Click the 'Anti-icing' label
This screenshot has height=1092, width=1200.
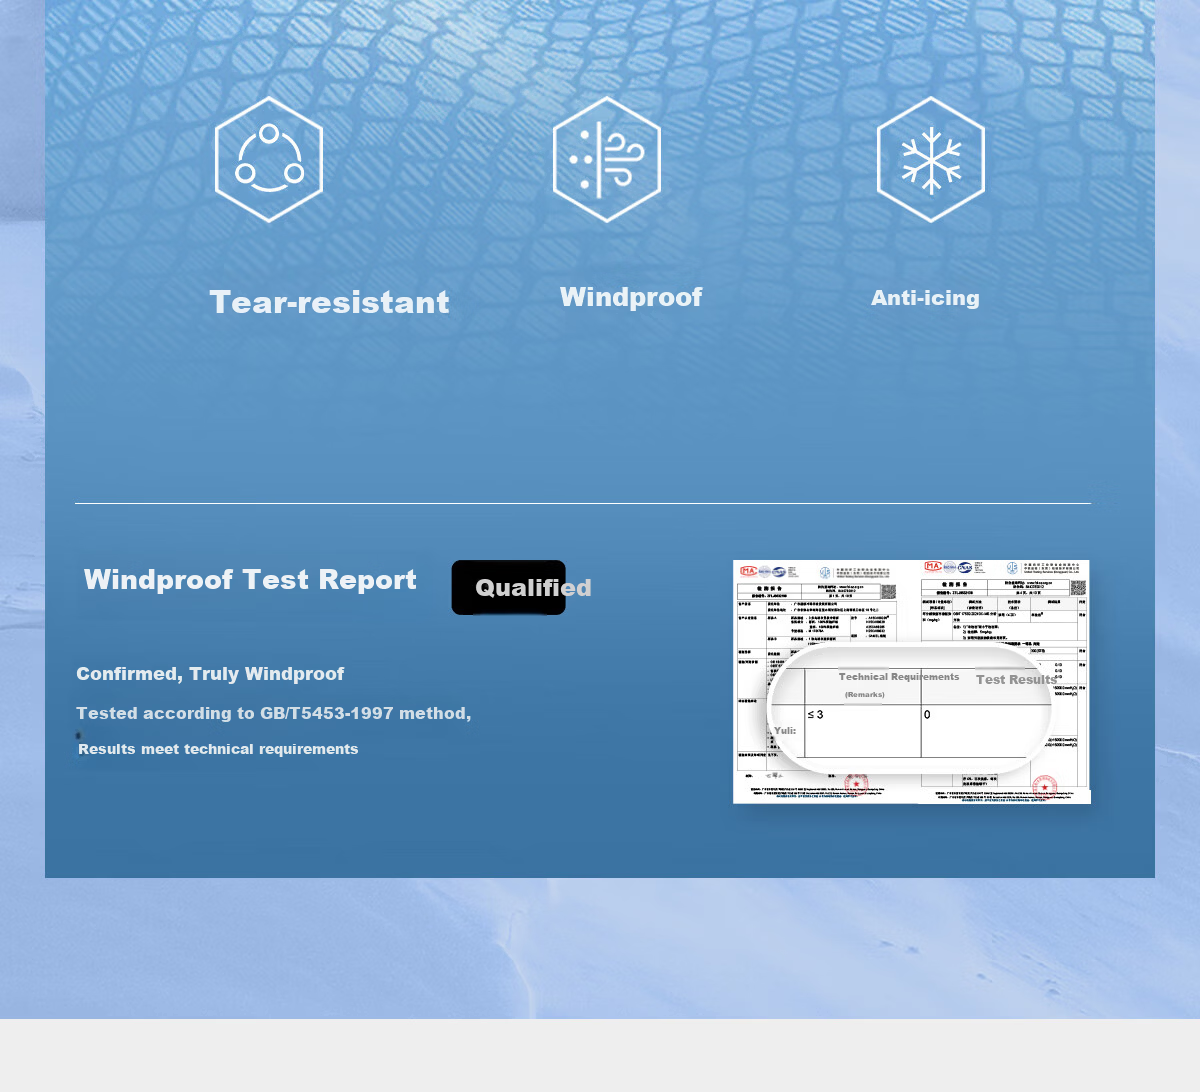click(925, 298)
